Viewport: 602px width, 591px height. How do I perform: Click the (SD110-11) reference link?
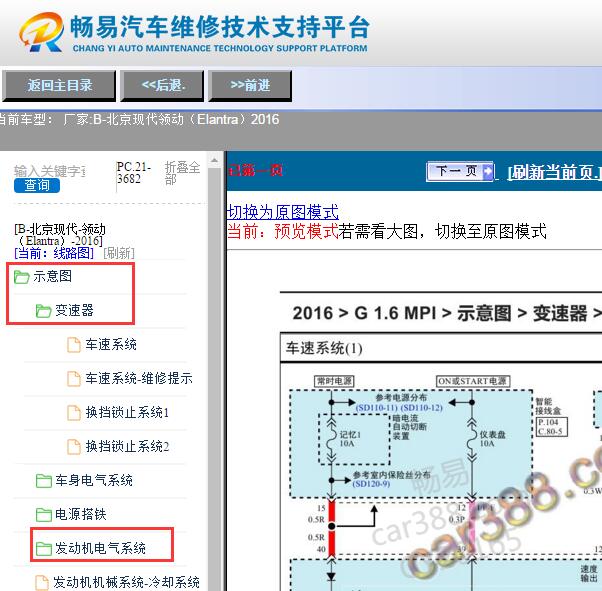click(x=377, y=408)
